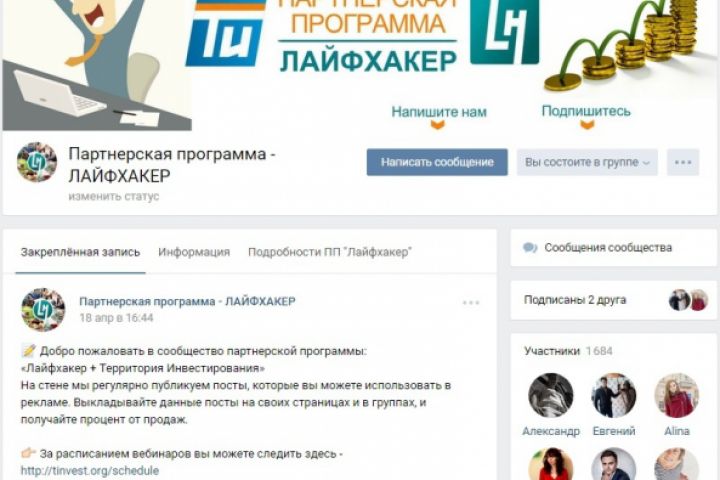720x480 pixels.
Task: Click the post author avatar icon
Action: pyautogui.click(x=43, y=310)
